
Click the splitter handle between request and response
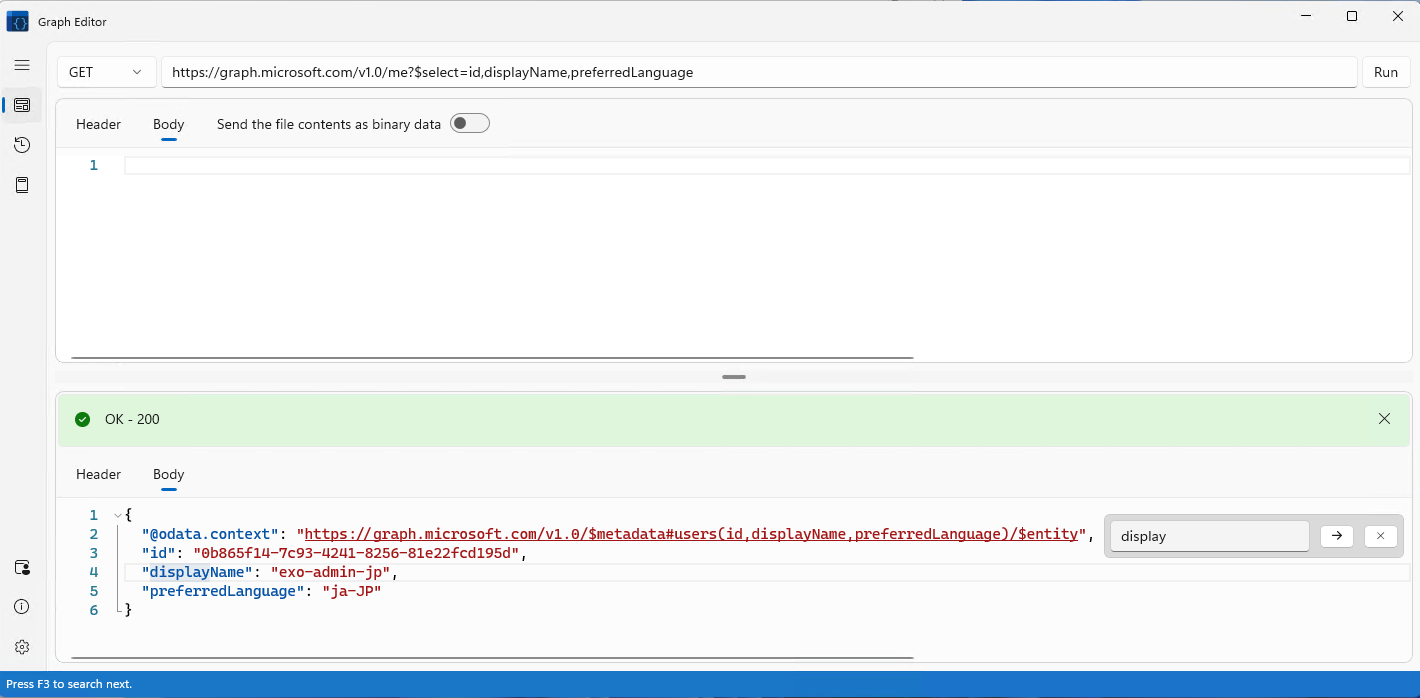pyautogui.click(x=734, y=377)
